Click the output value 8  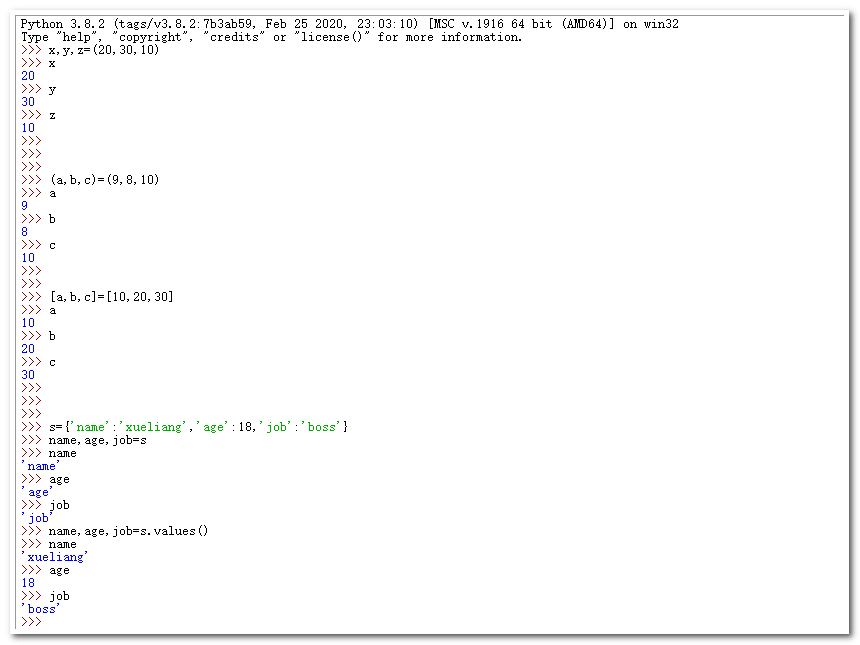[x=25, y=232]
